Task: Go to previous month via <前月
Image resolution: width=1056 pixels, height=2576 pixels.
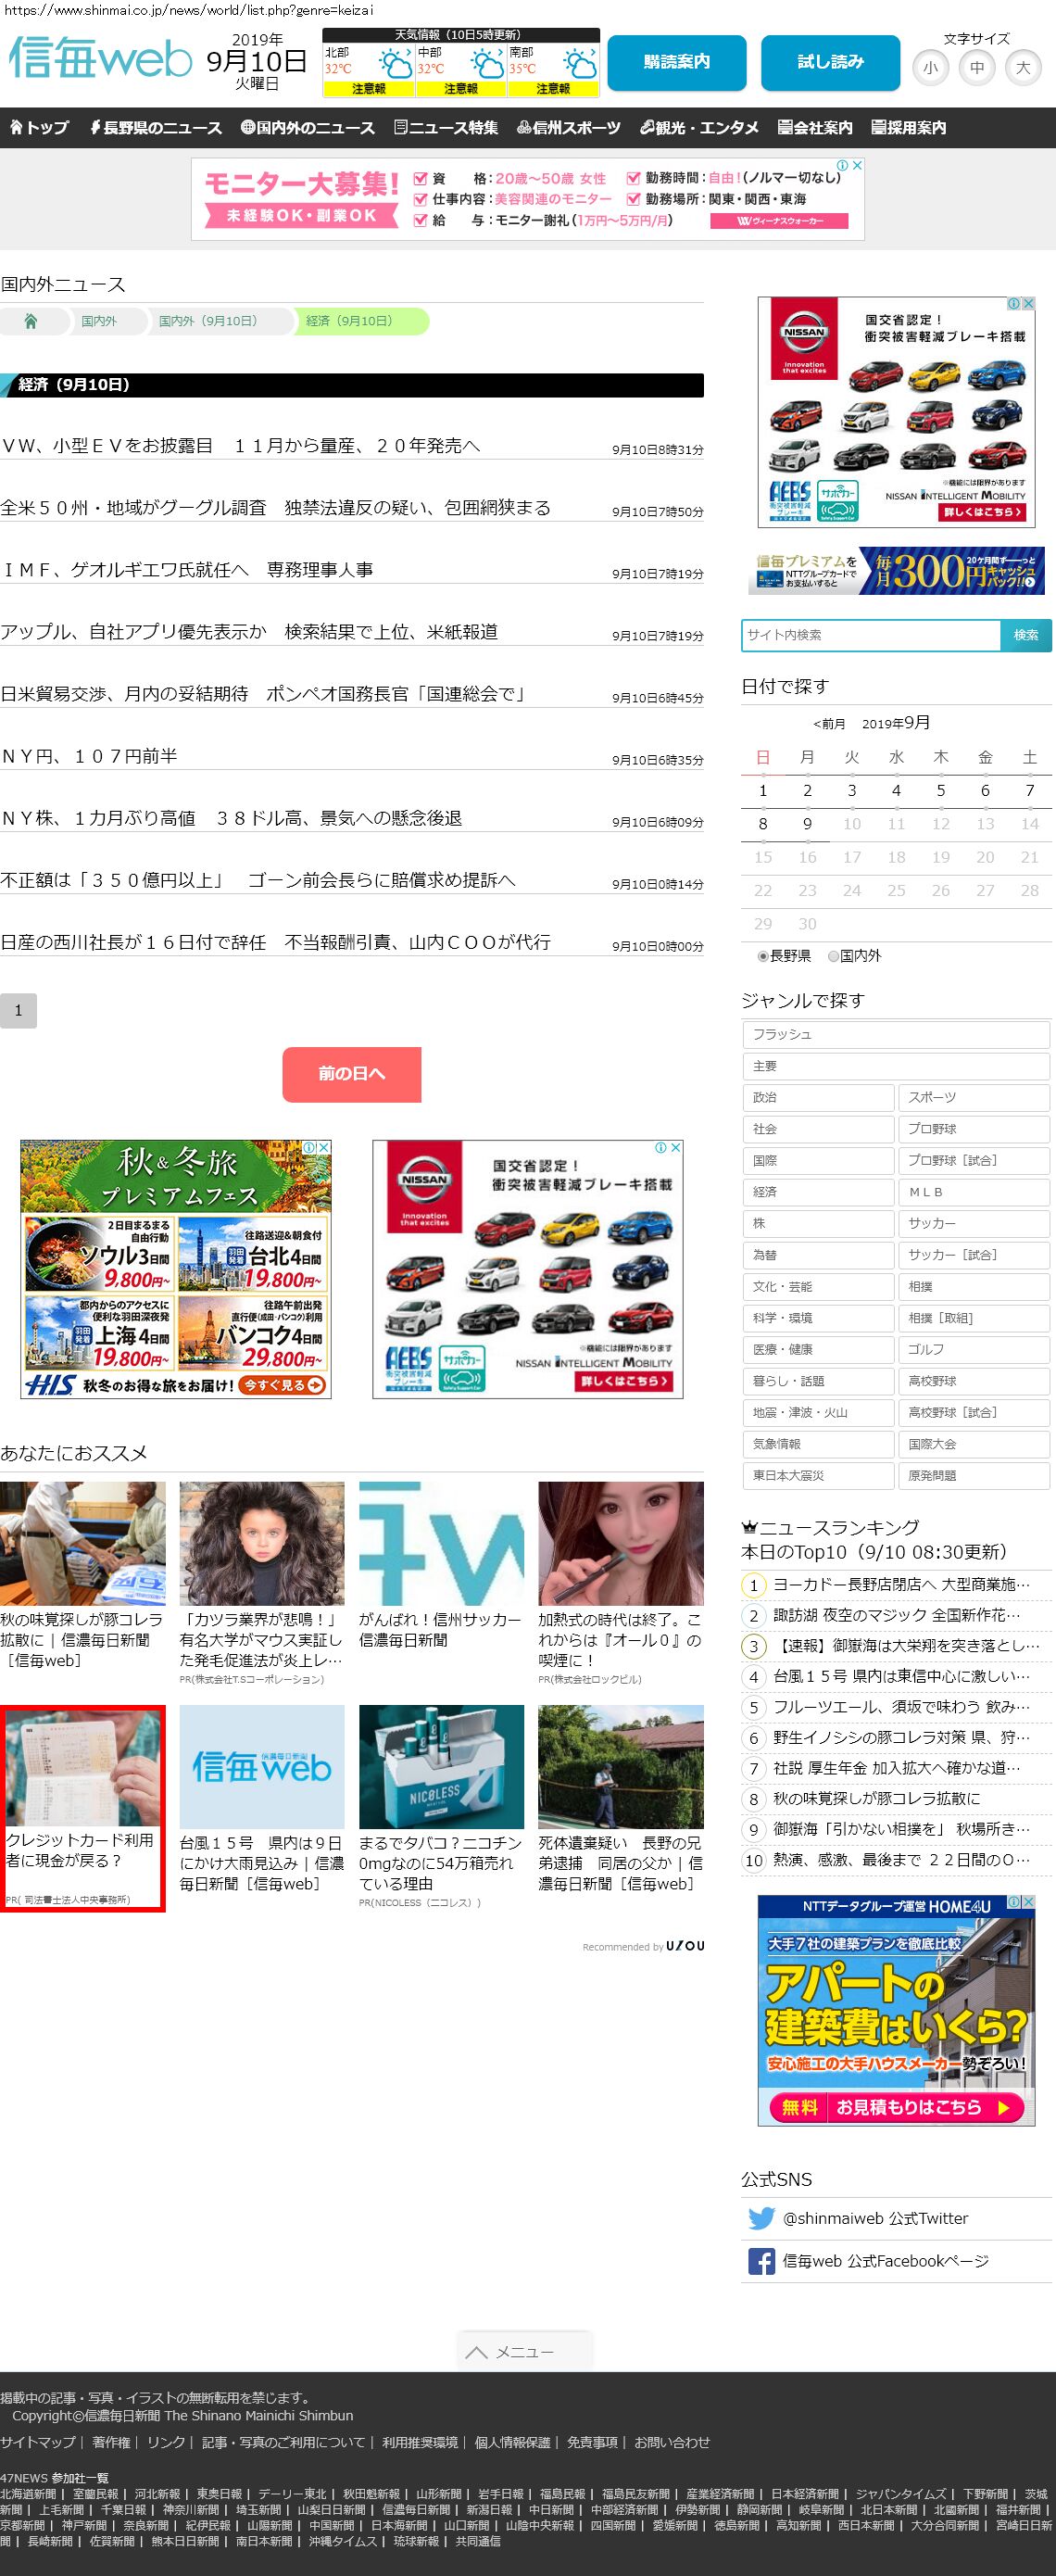Action: click(x=829, y=724)
